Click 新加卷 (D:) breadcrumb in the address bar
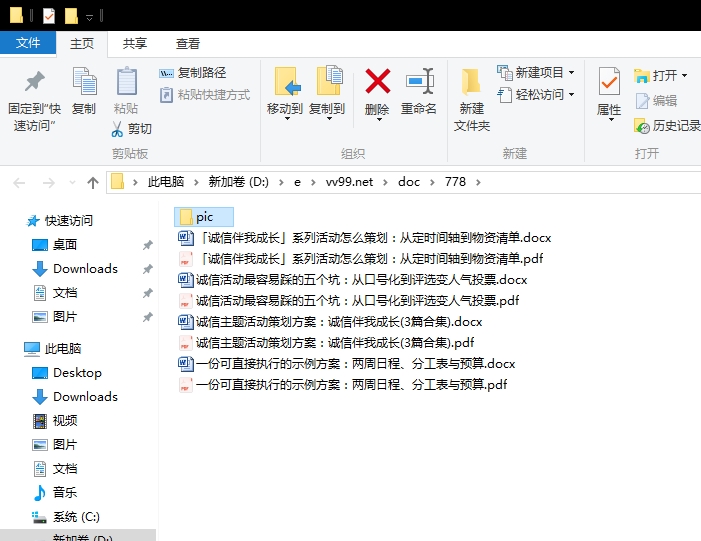701x541 pixels. pos(239,182)
